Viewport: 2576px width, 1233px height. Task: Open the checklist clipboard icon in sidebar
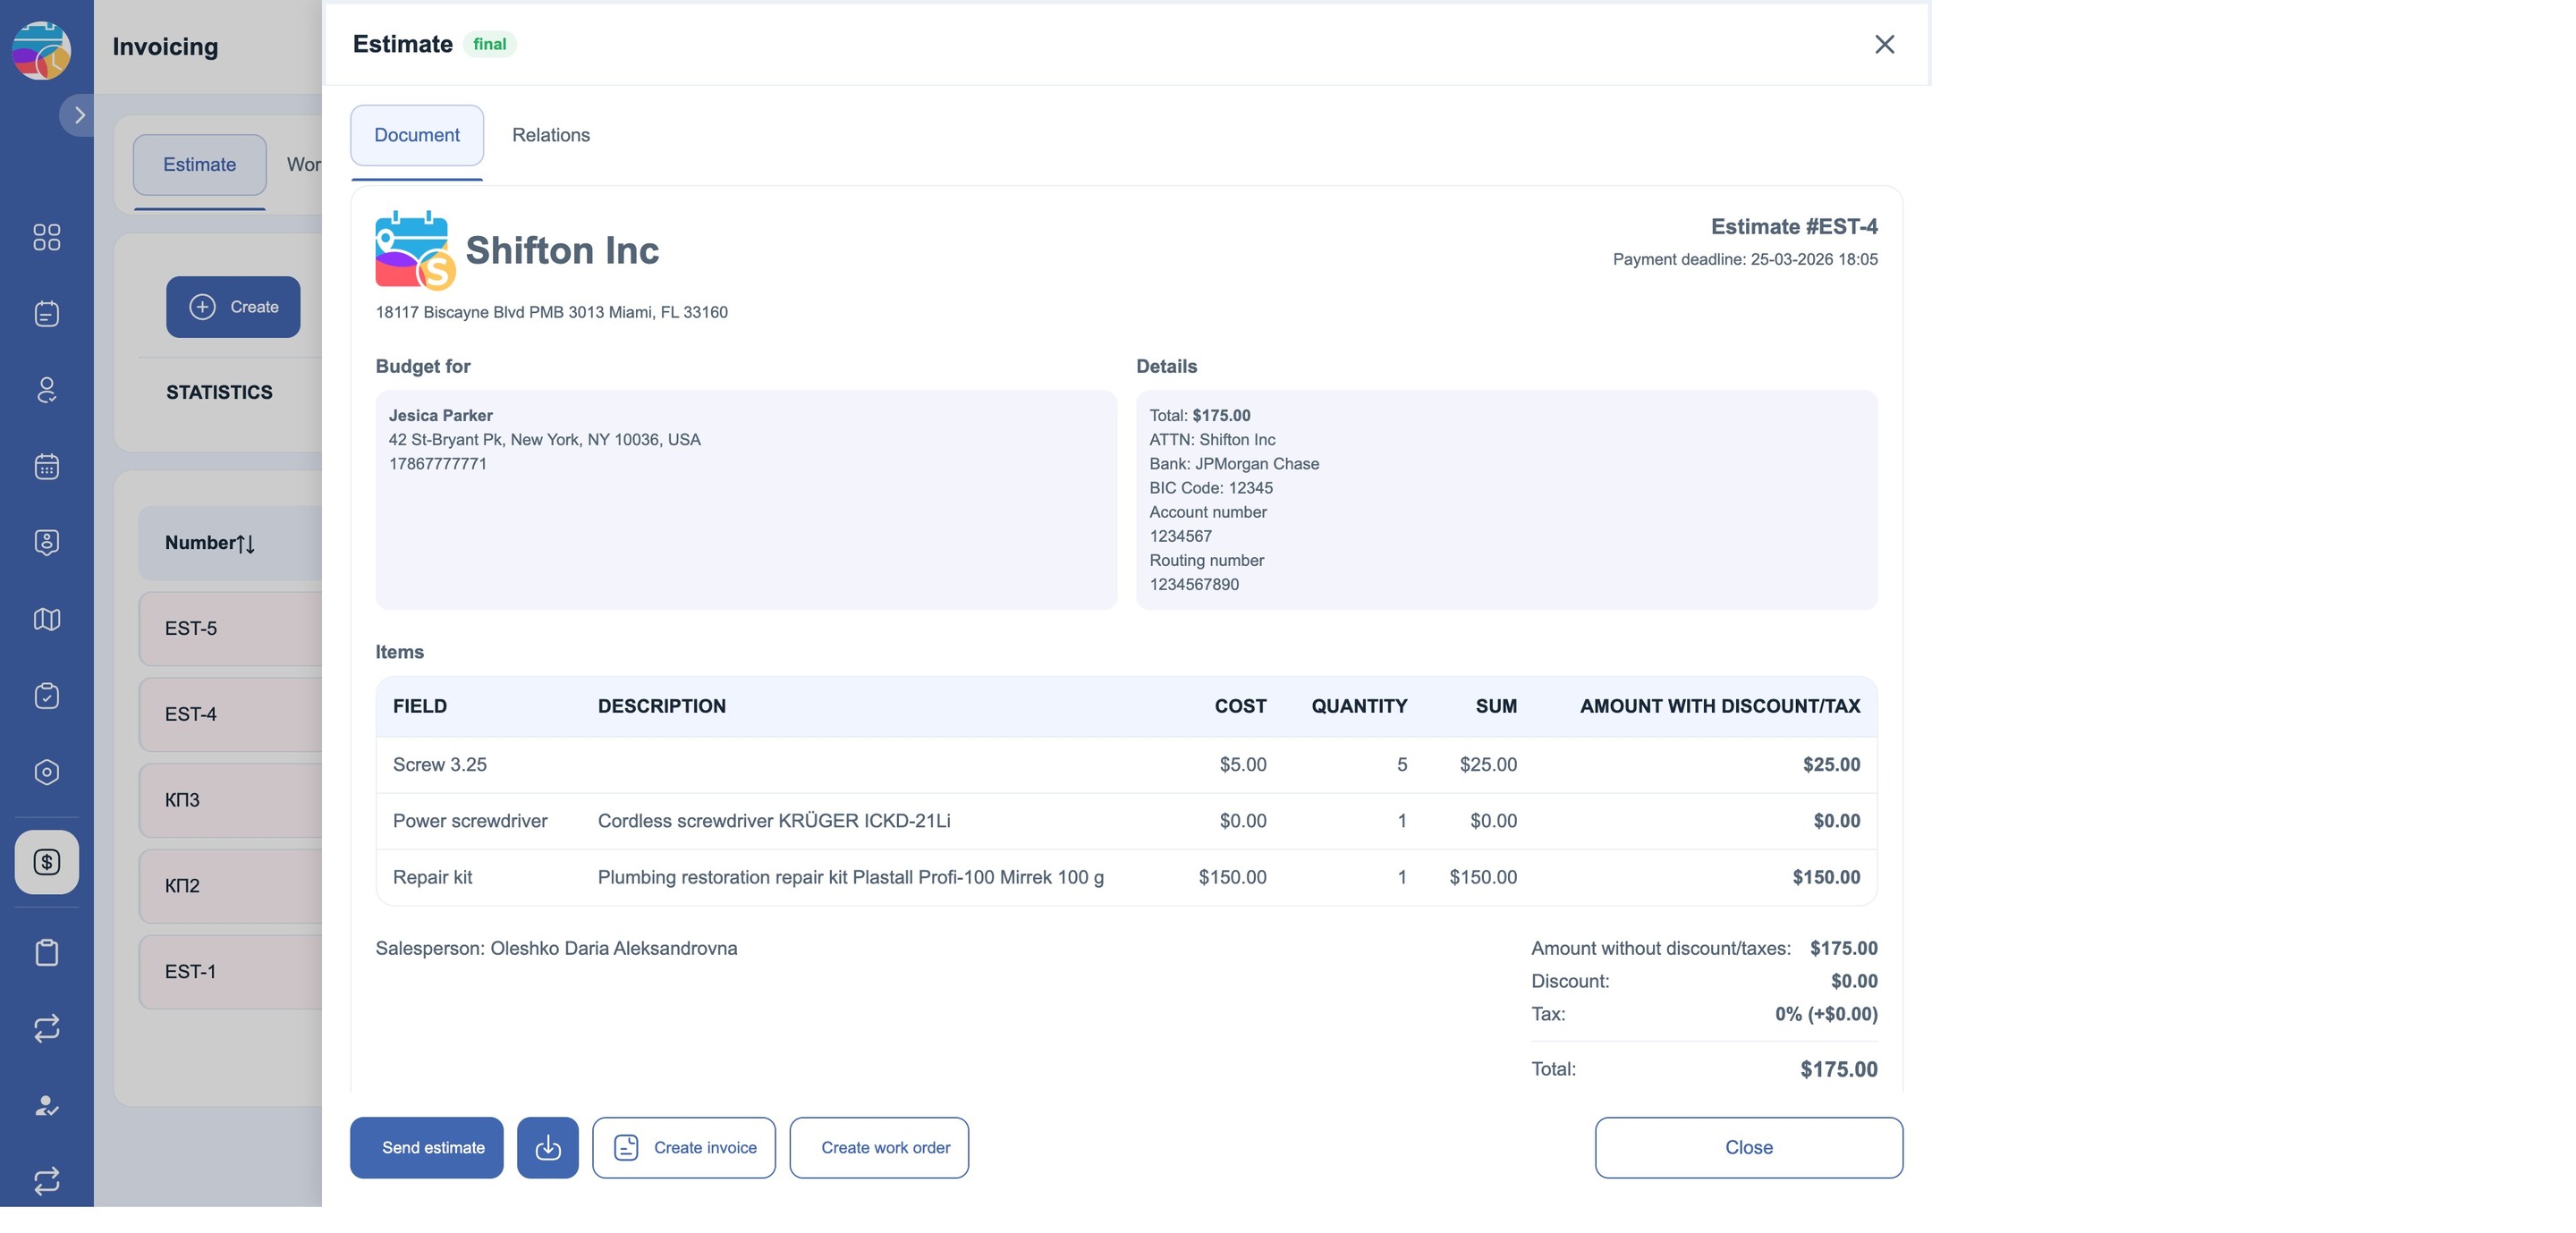coord(47,696)
